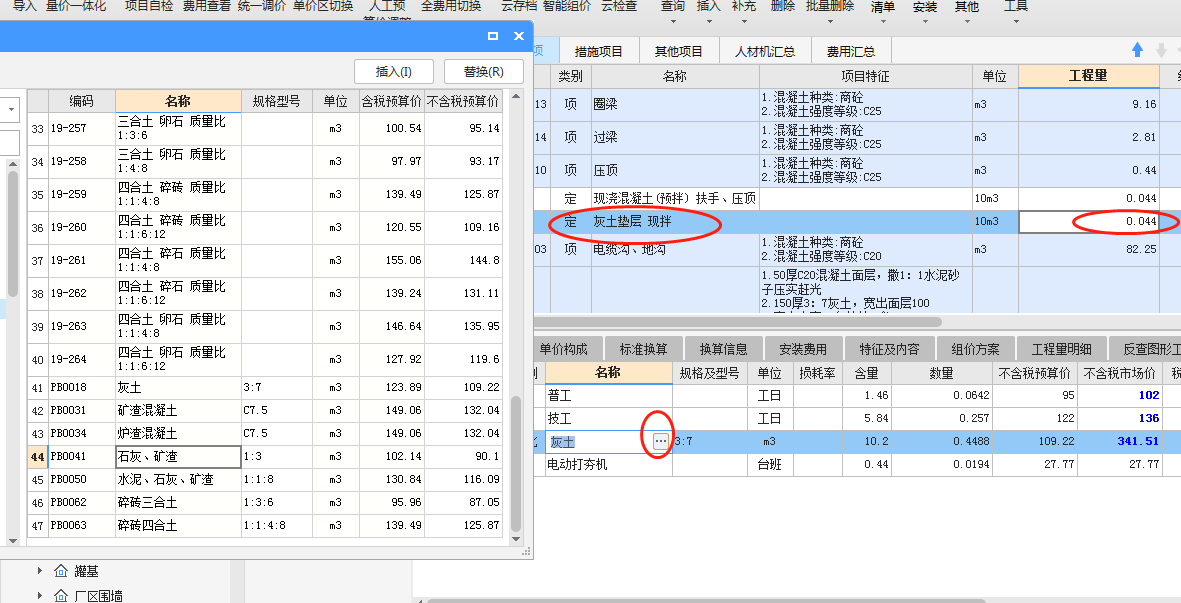Select row PB0063 碎砖四合土
Image resolution: width=1181 pixels, height=603 pixels.
(x=265, y=525)
